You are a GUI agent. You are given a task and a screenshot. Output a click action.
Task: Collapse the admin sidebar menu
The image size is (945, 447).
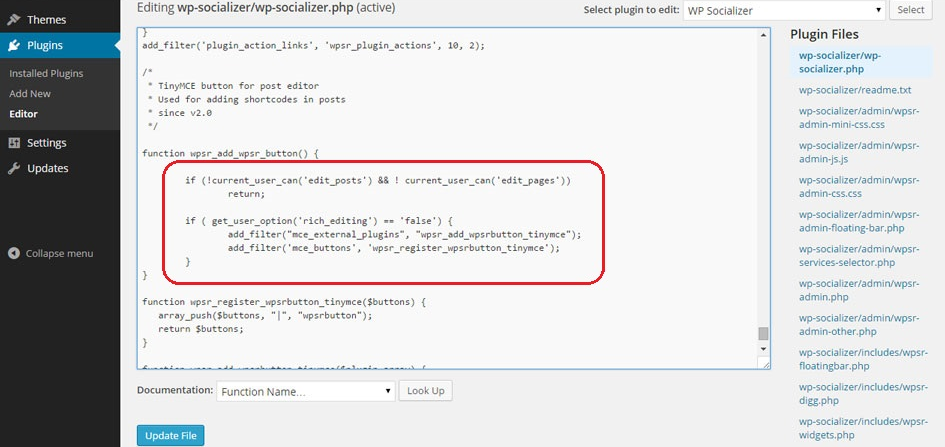pyautogui.click(x=51, y=254)
